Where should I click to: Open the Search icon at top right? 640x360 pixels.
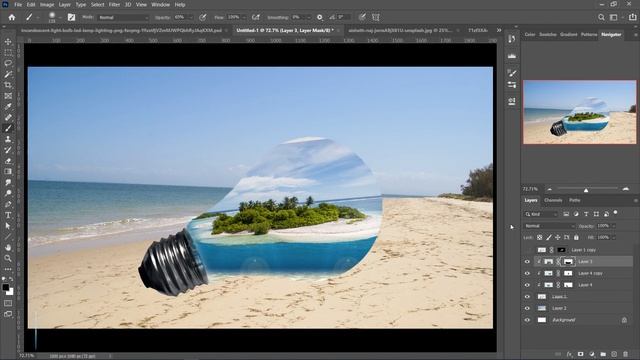(601, 17)
